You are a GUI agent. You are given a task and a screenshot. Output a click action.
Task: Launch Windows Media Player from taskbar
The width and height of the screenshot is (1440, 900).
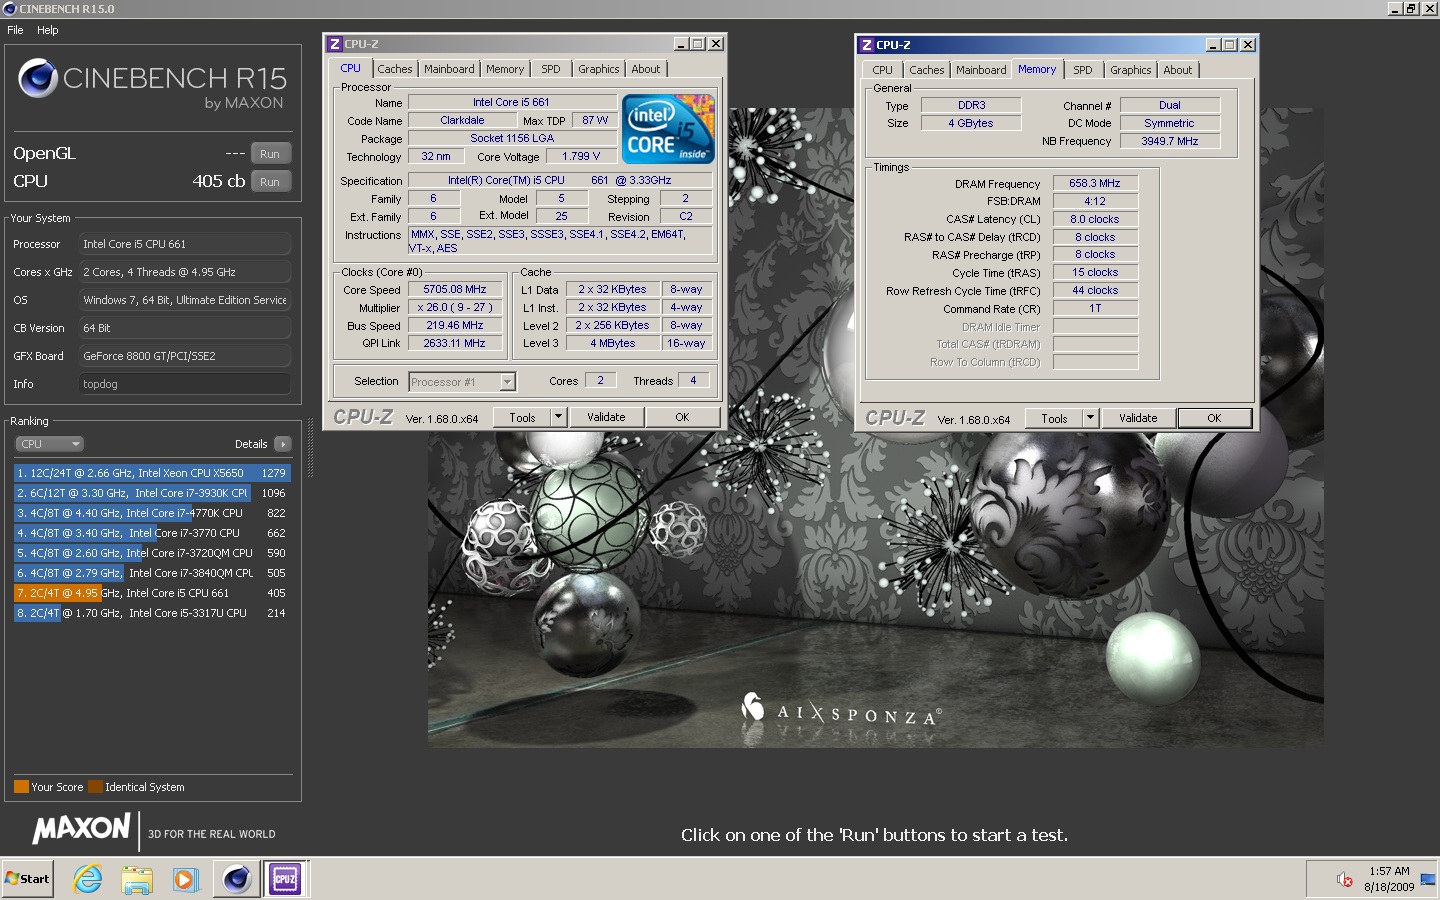185,879
